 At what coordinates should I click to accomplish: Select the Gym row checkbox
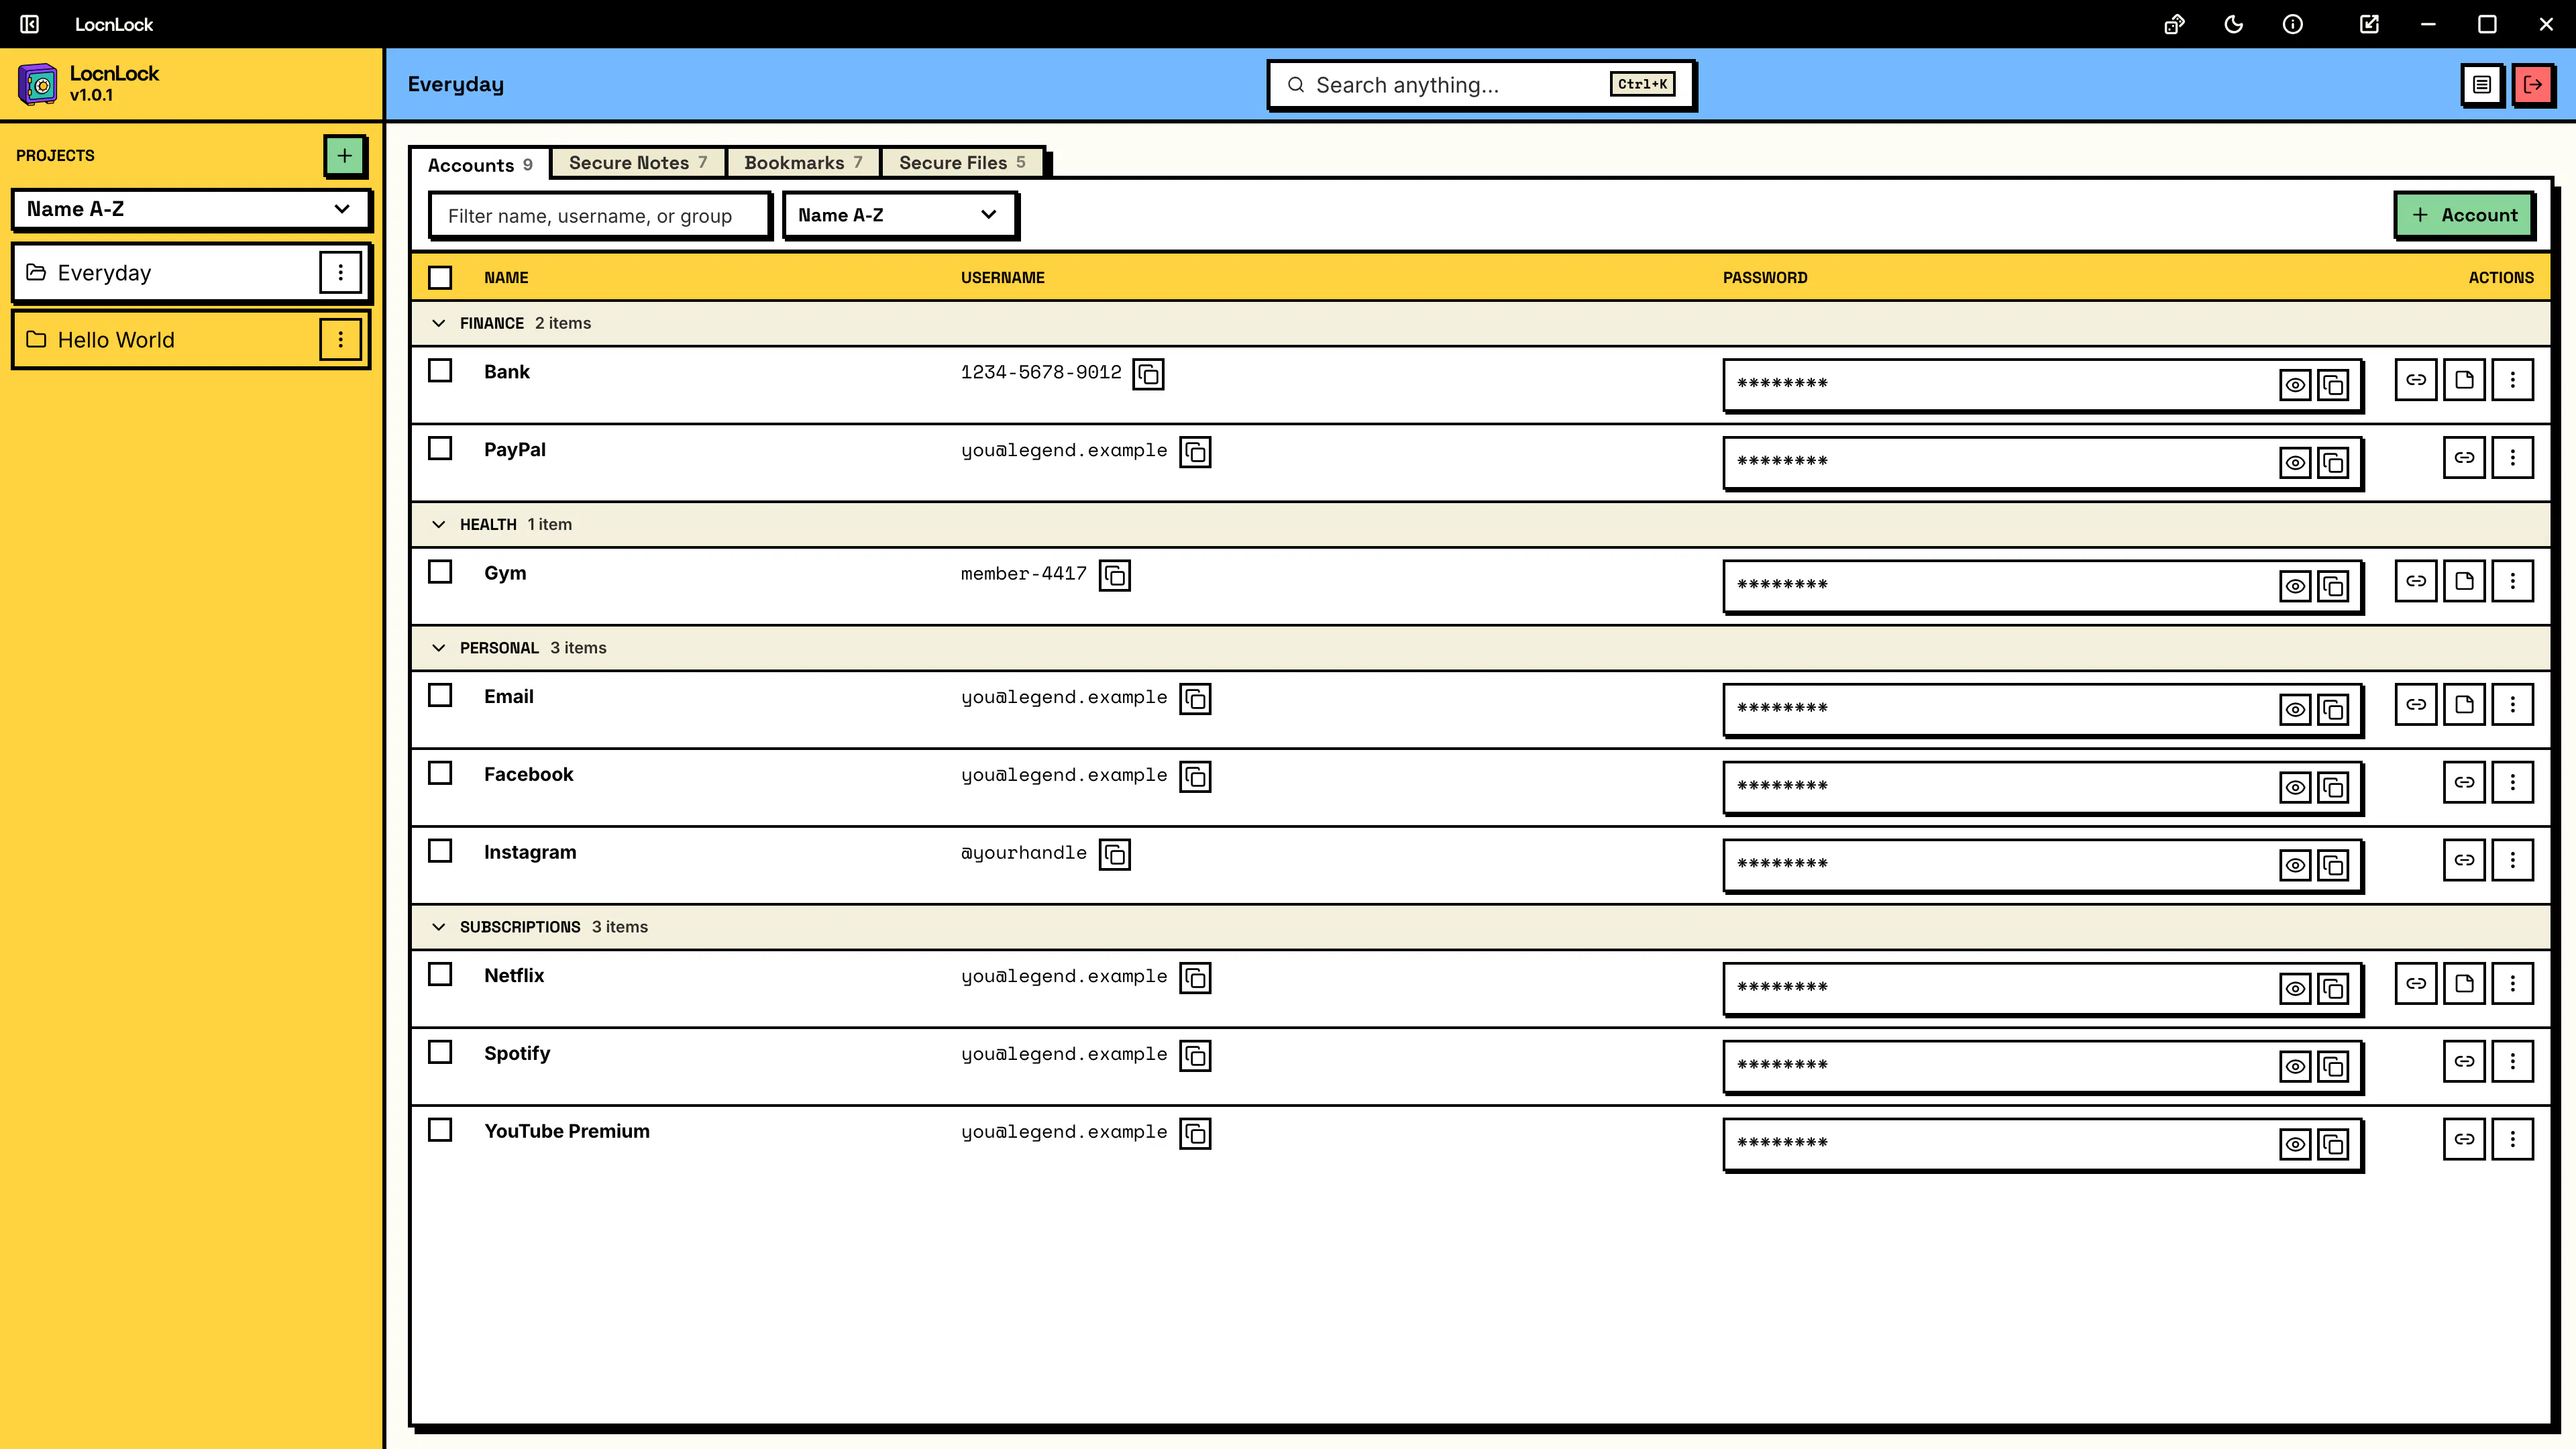[x=440, y=572]
